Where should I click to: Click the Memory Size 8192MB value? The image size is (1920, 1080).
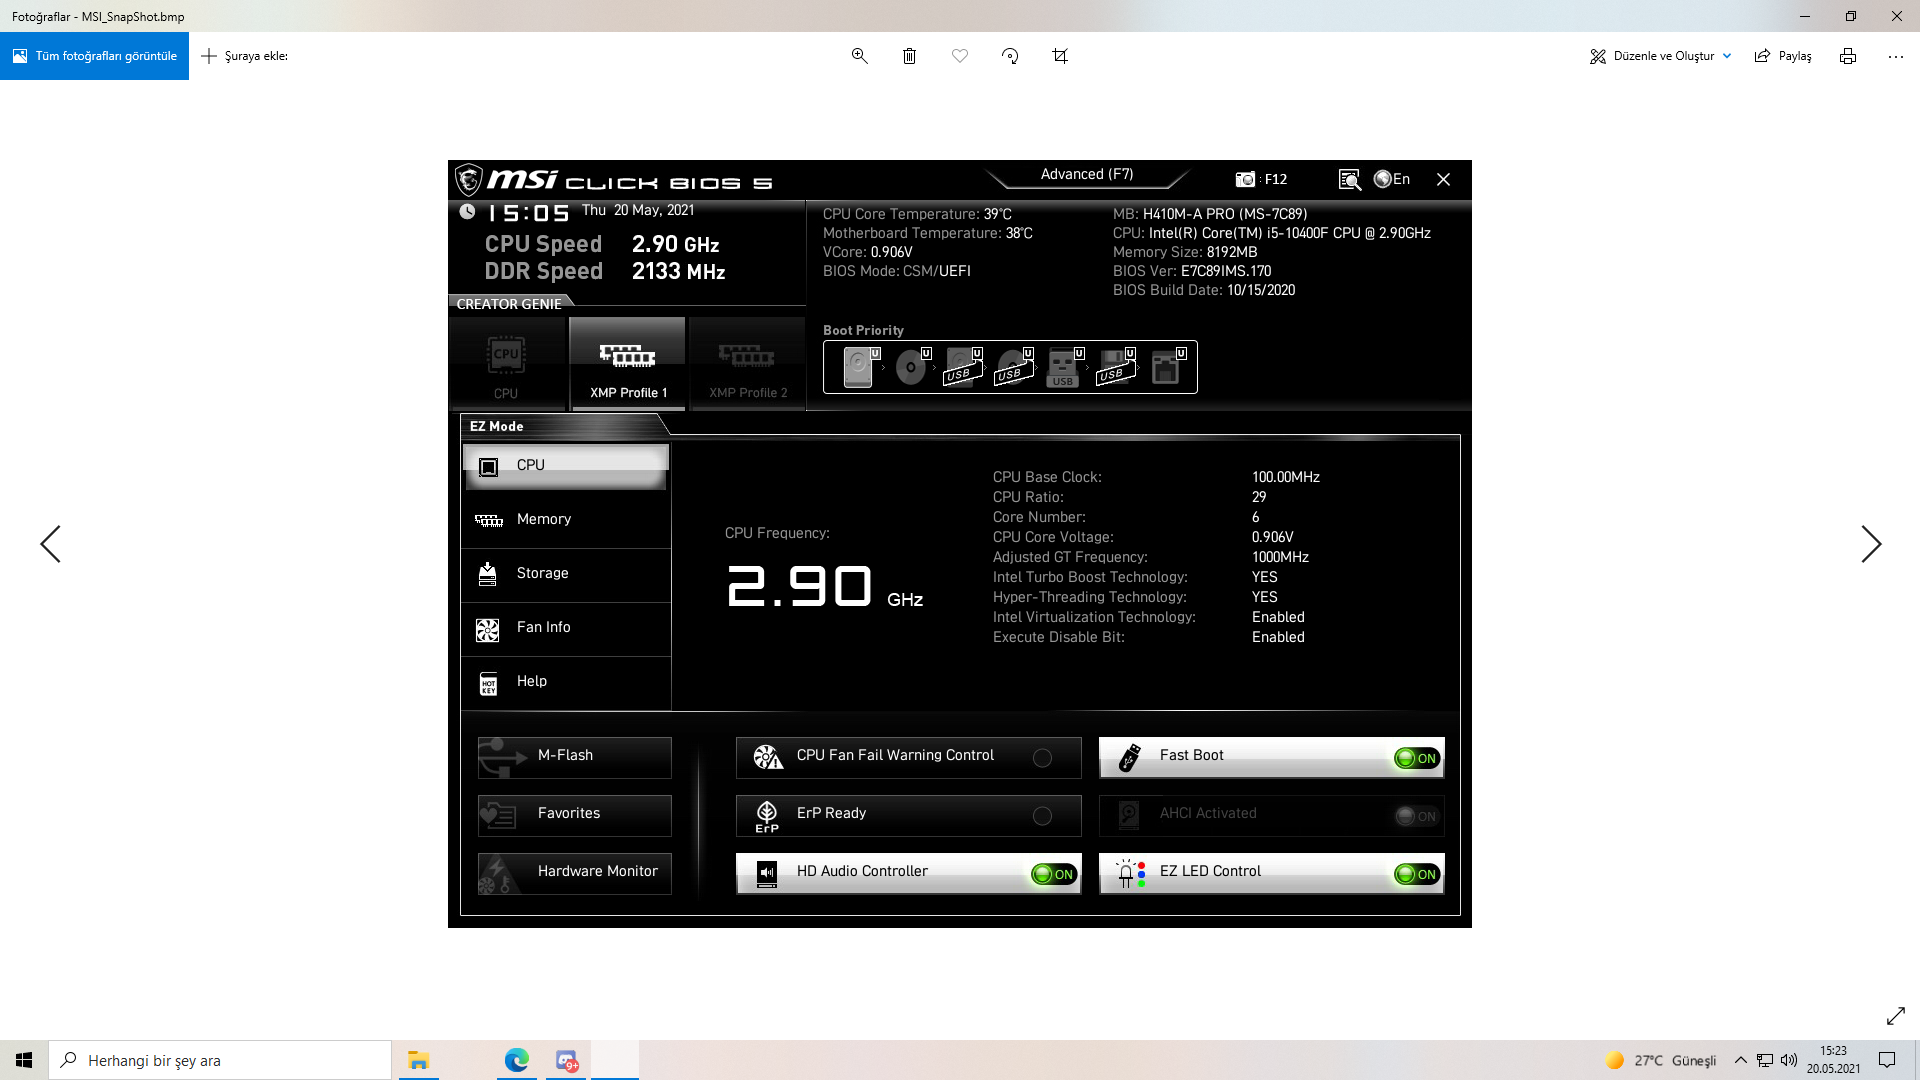(x=1232, y=252)
